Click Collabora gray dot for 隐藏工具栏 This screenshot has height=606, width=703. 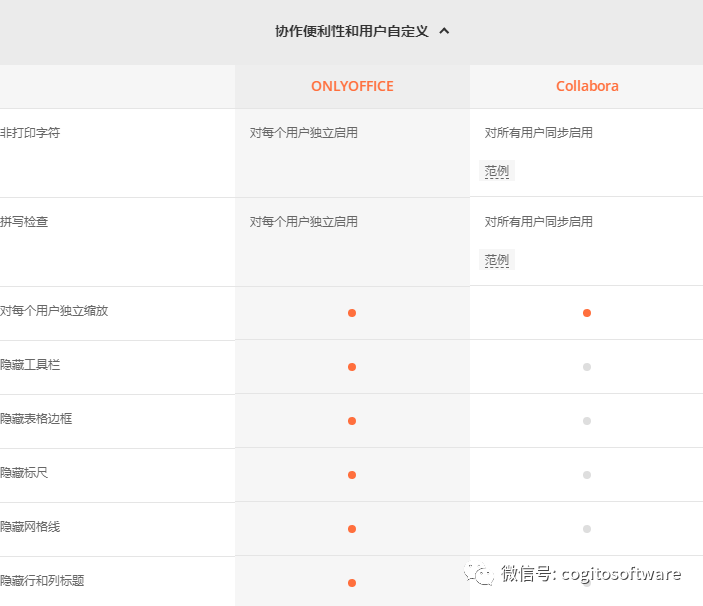[587, 367]
